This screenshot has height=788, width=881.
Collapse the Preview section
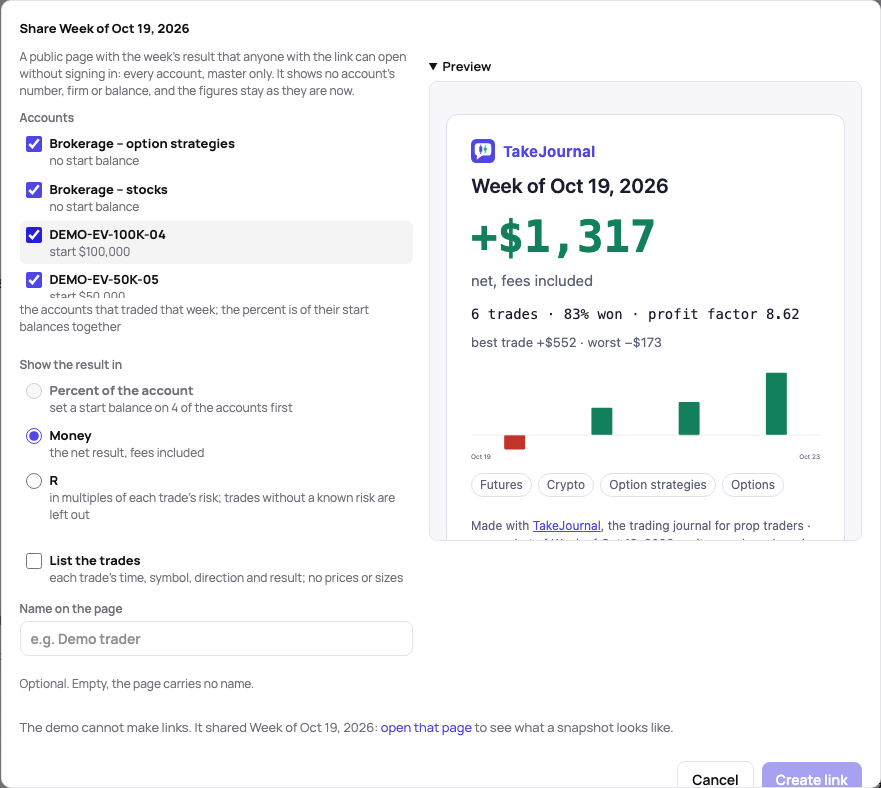(x=460, y=66)
